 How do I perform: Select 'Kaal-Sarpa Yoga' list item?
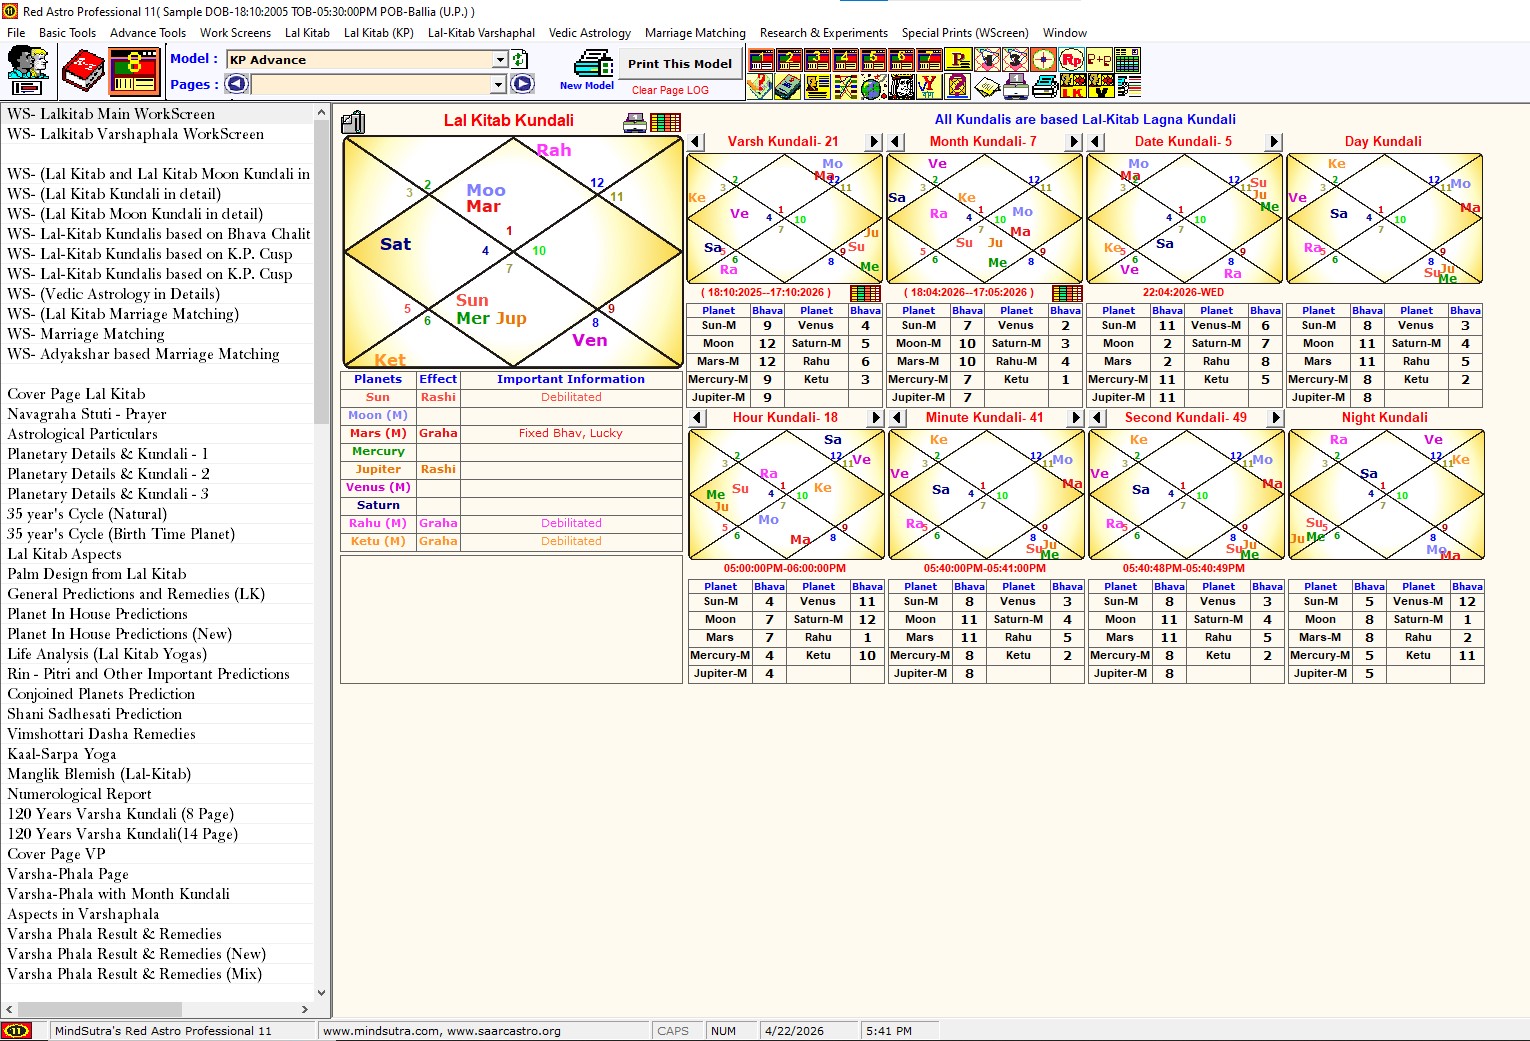158,754
